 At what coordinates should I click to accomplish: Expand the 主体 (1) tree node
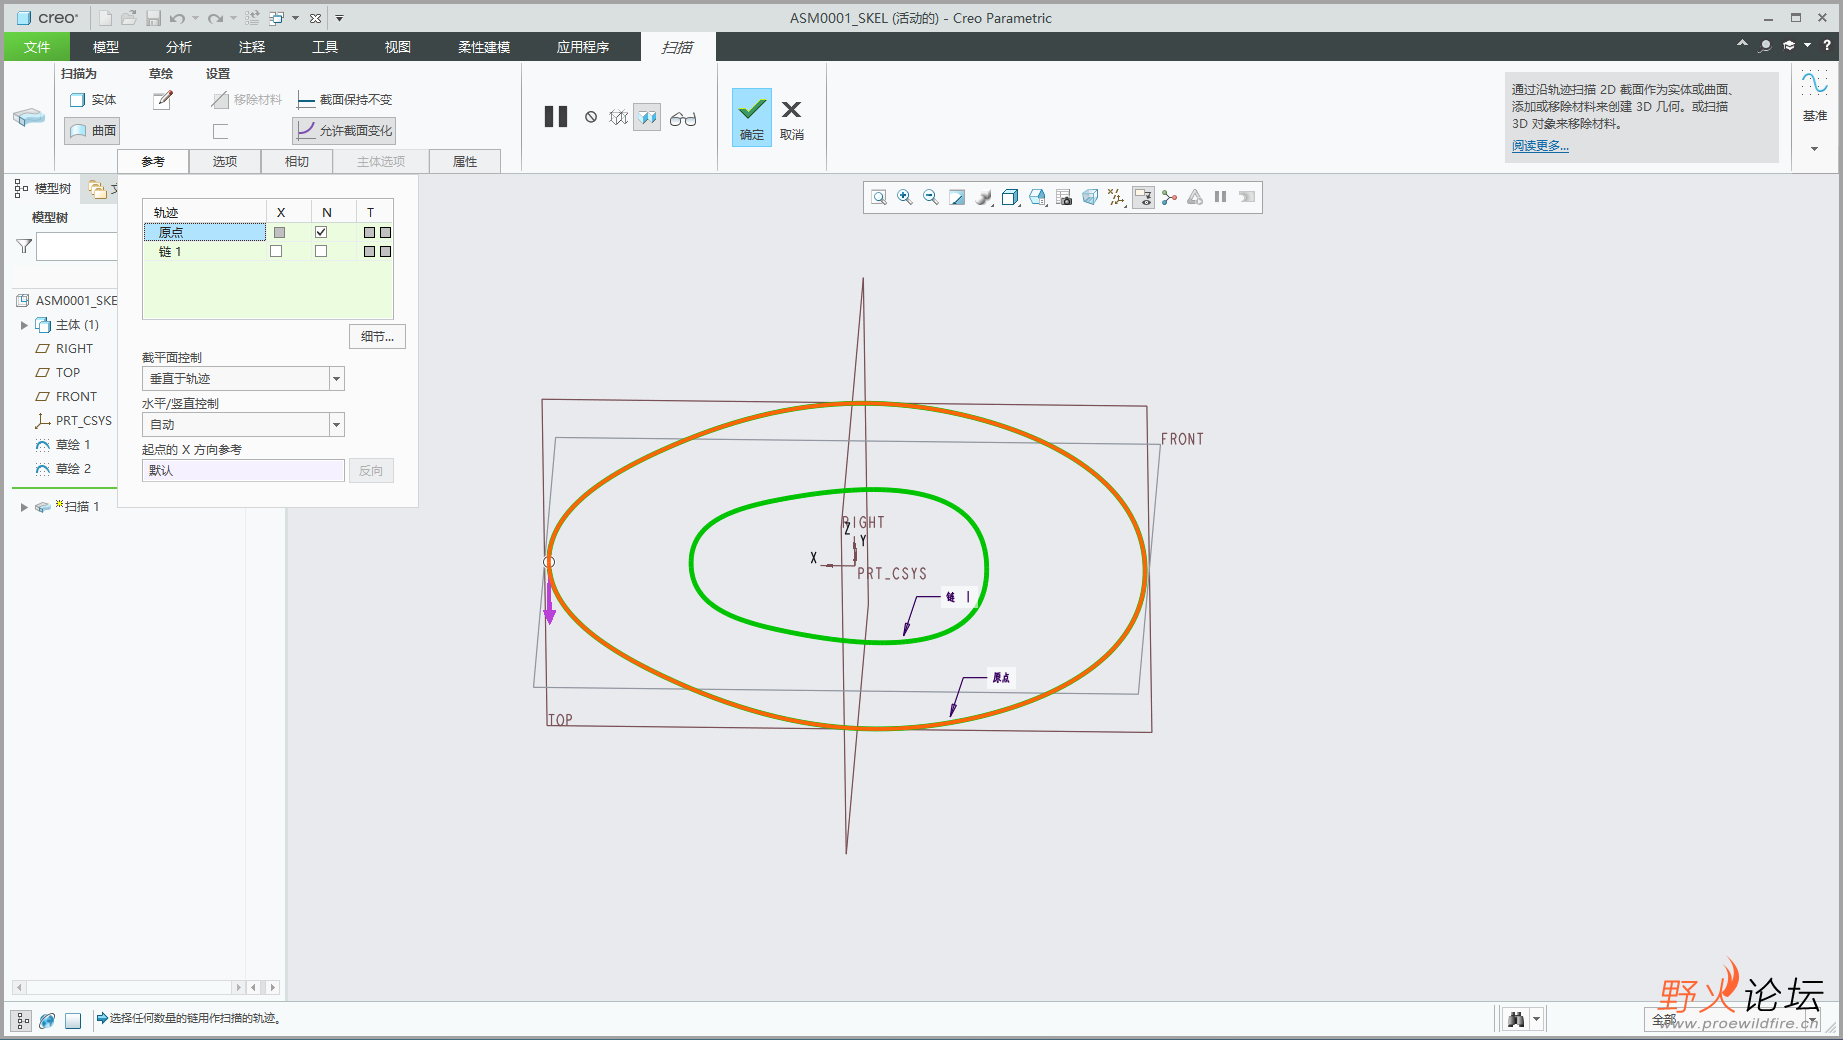coord(24,325)
